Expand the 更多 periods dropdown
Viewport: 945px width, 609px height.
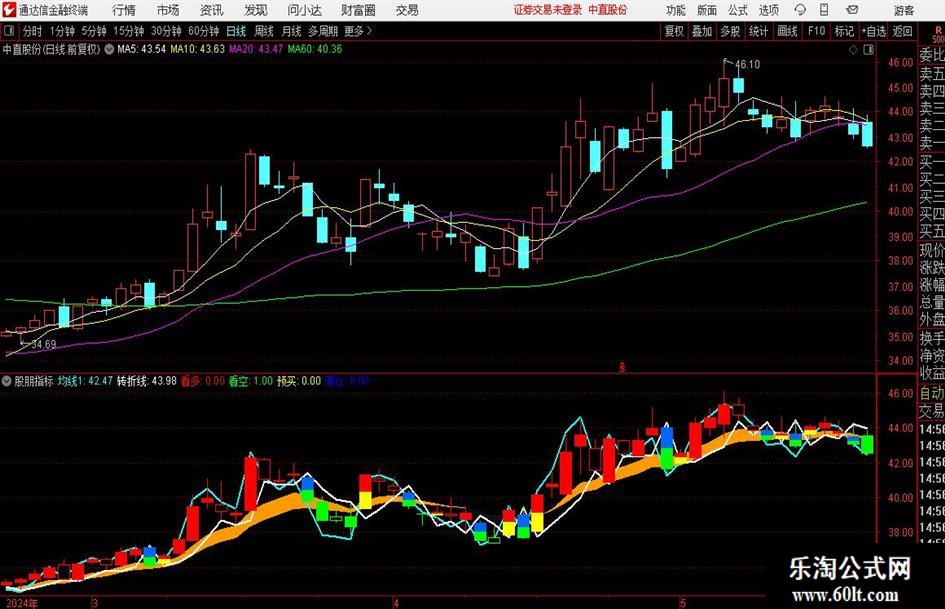coord(358,31)
